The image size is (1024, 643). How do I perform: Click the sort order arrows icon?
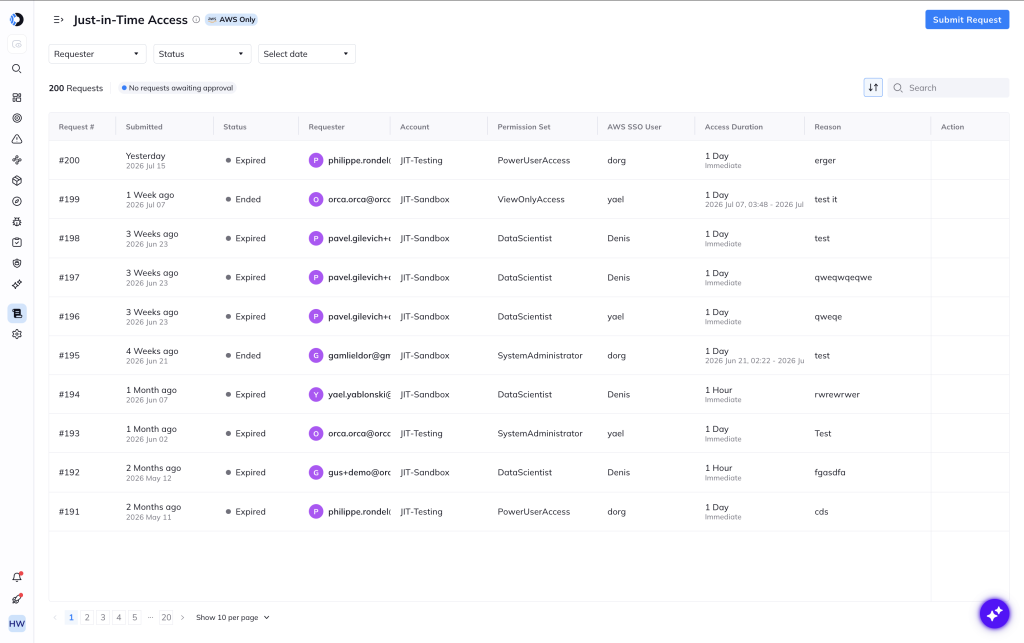click(873, 87)
